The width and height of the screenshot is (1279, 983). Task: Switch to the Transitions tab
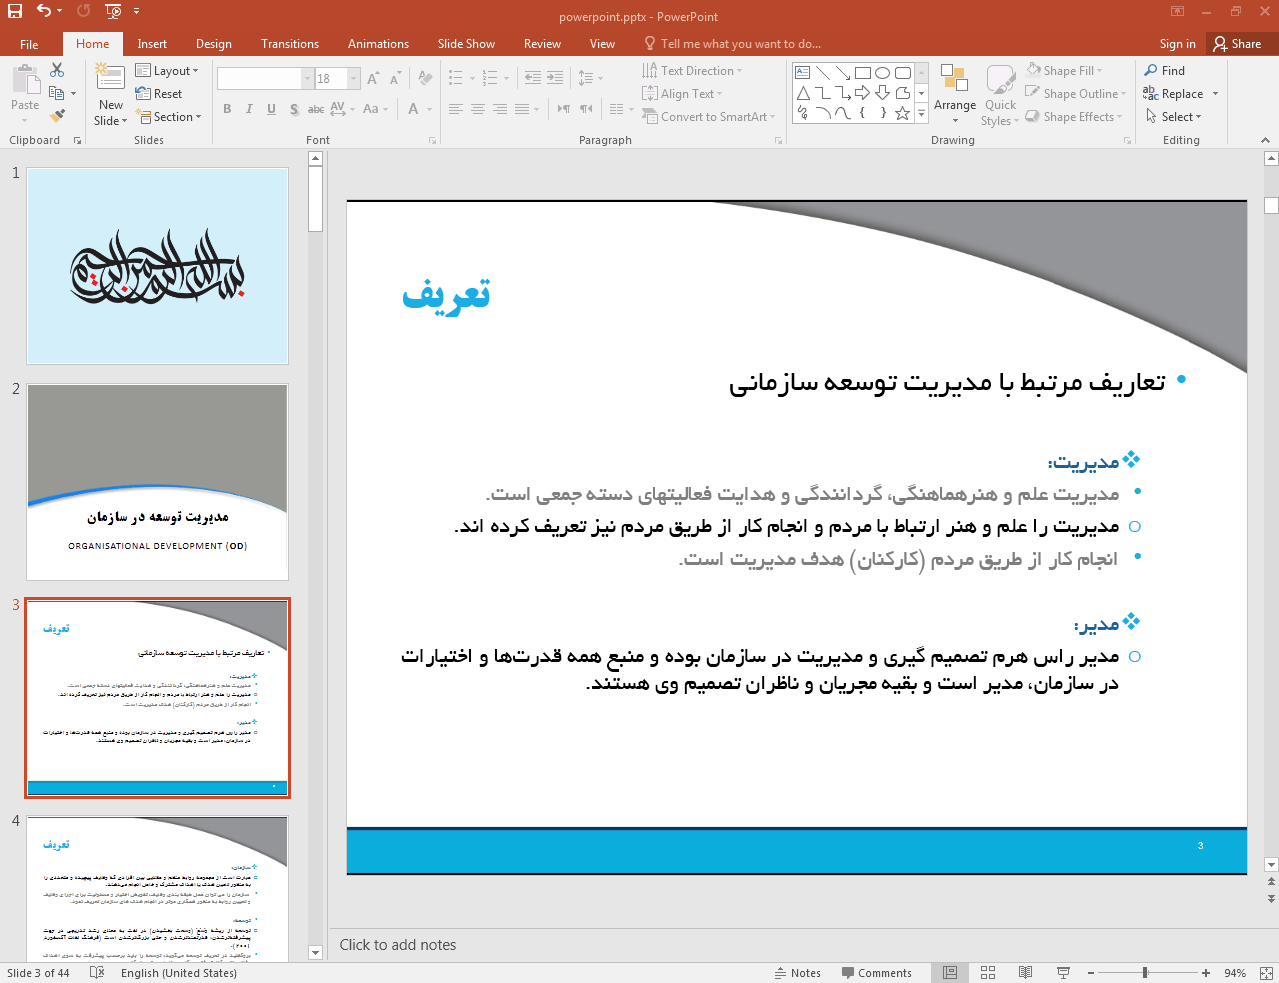[290, 44]
